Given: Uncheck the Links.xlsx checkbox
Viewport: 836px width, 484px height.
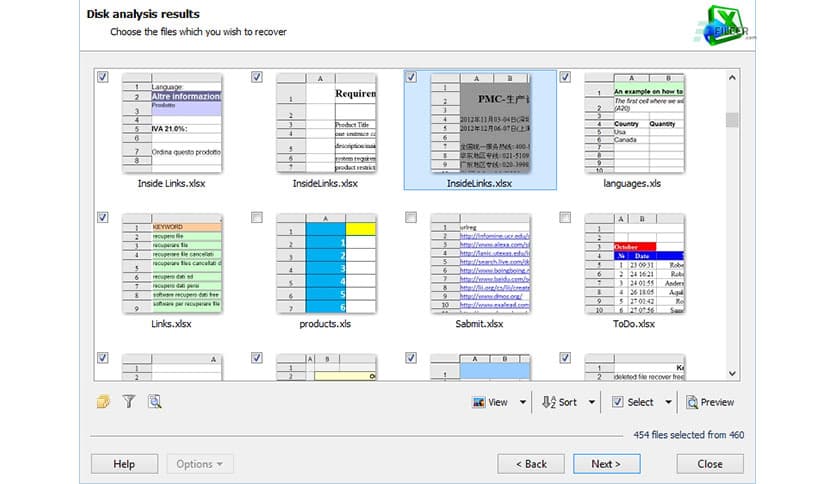Looking at the screenshot, I should click(103, 217).
